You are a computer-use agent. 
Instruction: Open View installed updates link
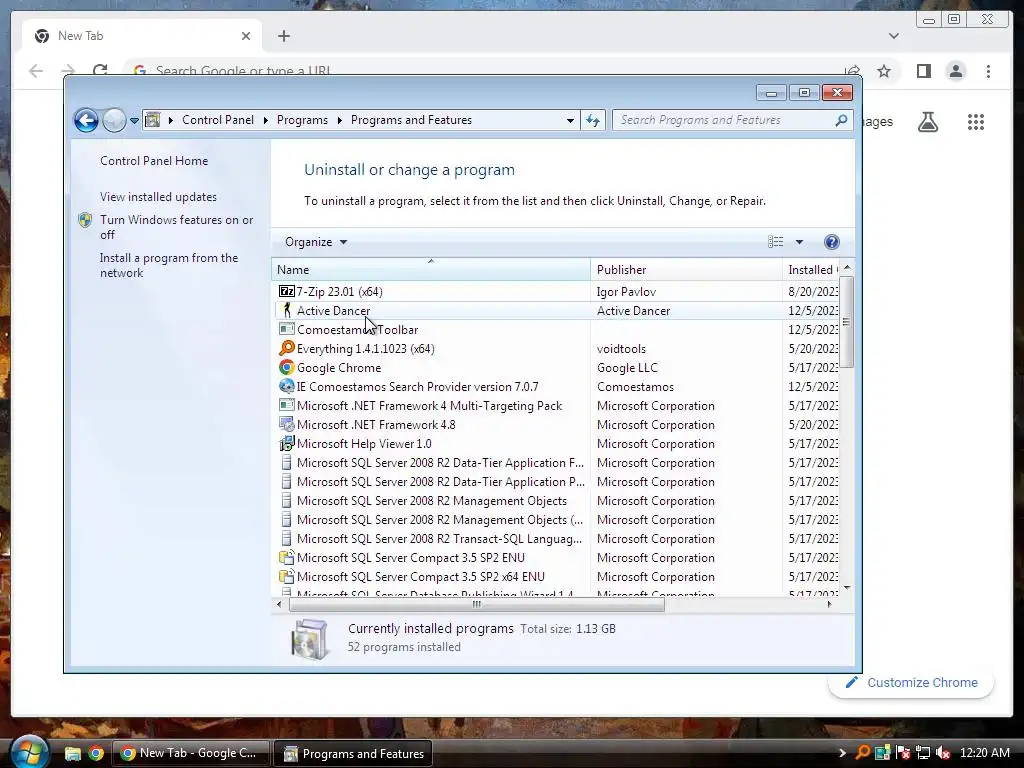pyautogui.click(x=158, y=197)
